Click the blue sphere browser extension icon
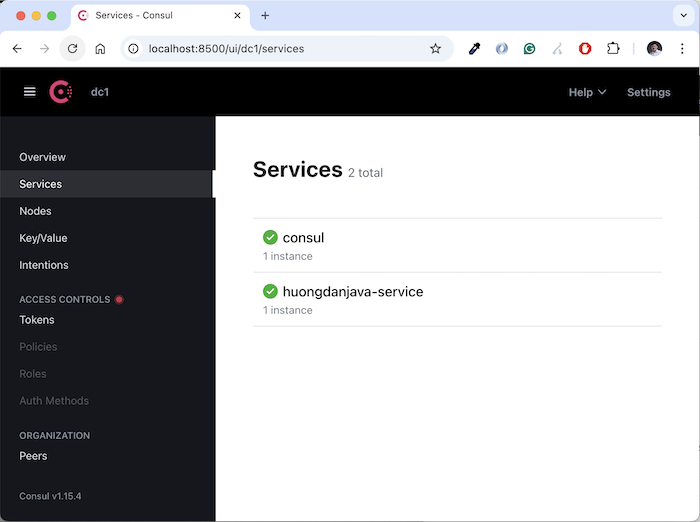The image size is (700, 522). [502, 49]
